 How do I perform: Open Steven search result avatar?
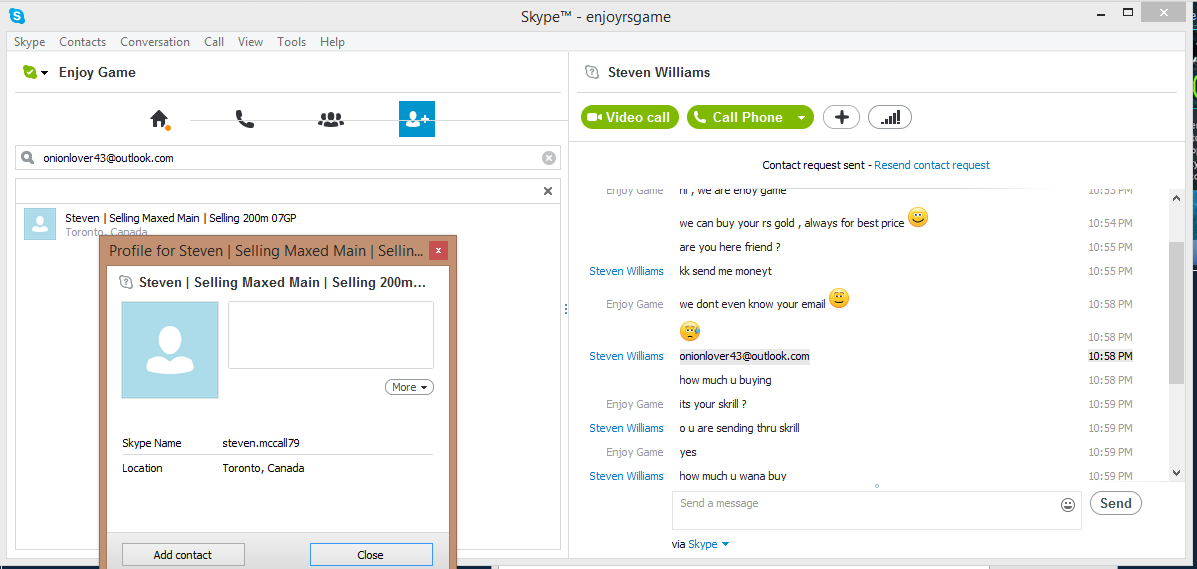click(40, 224)
